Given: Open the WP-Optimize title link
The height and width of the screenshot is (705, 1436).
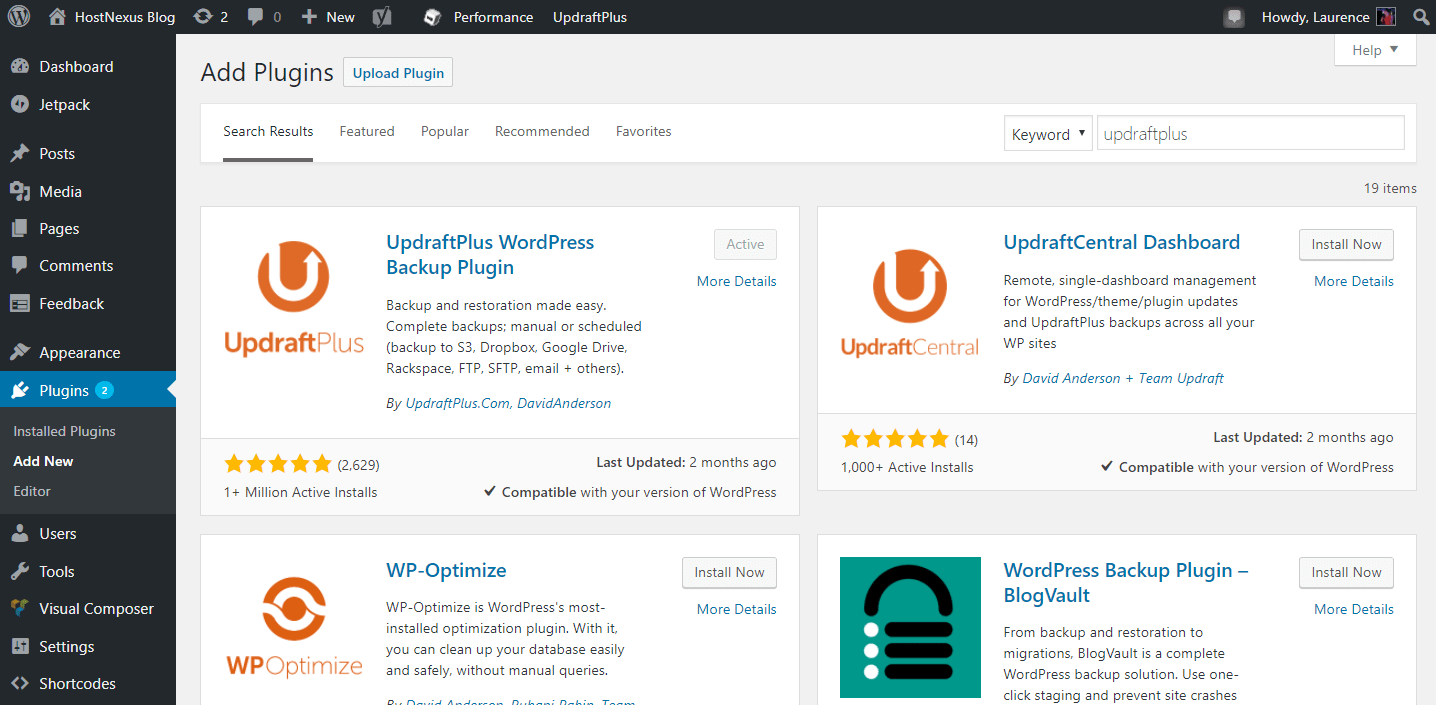Looking at the screenshot, I should 446,570.
